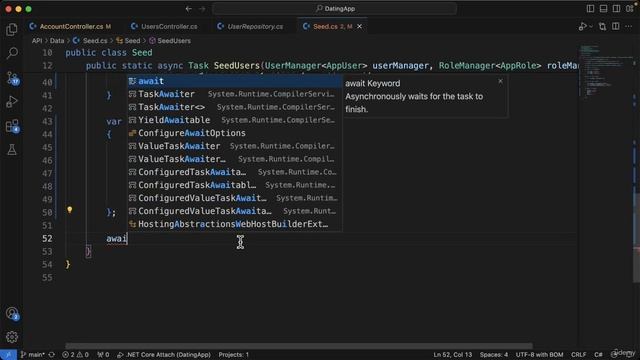The width and height of the screenshot is (640, 360).
Task: Open the Explorer view in activity bar
Action: [12, 29]
